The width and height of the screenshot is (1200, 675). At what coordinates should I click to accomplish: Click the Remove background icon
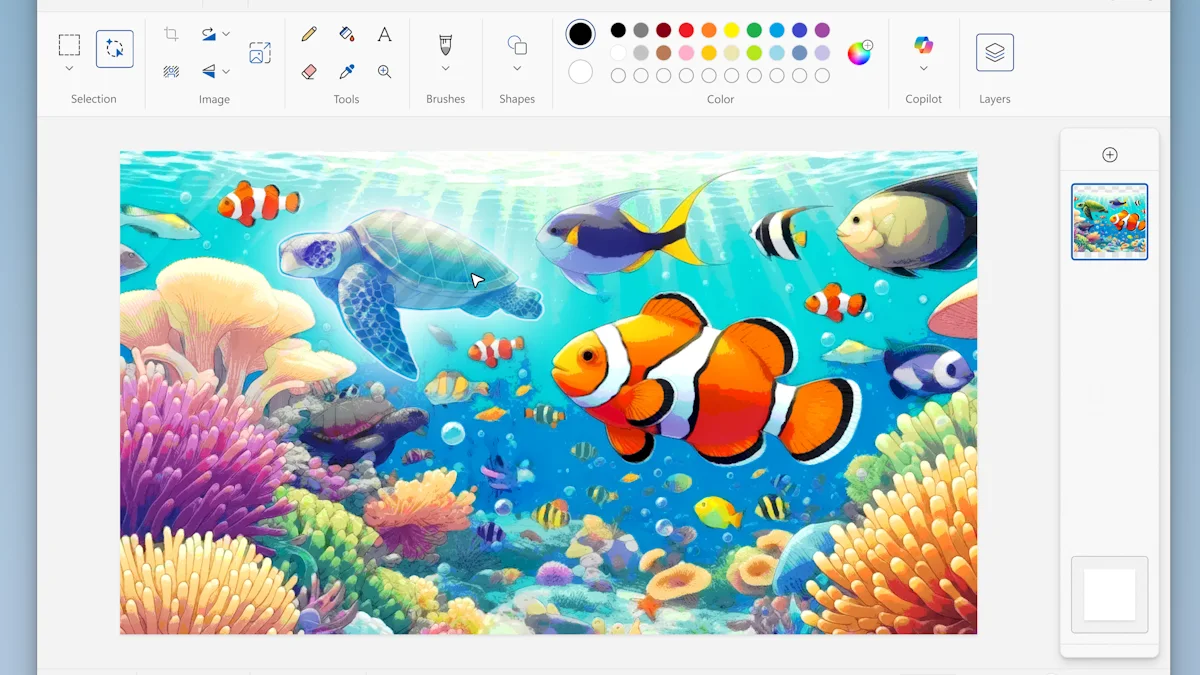[x=171, y=72]
